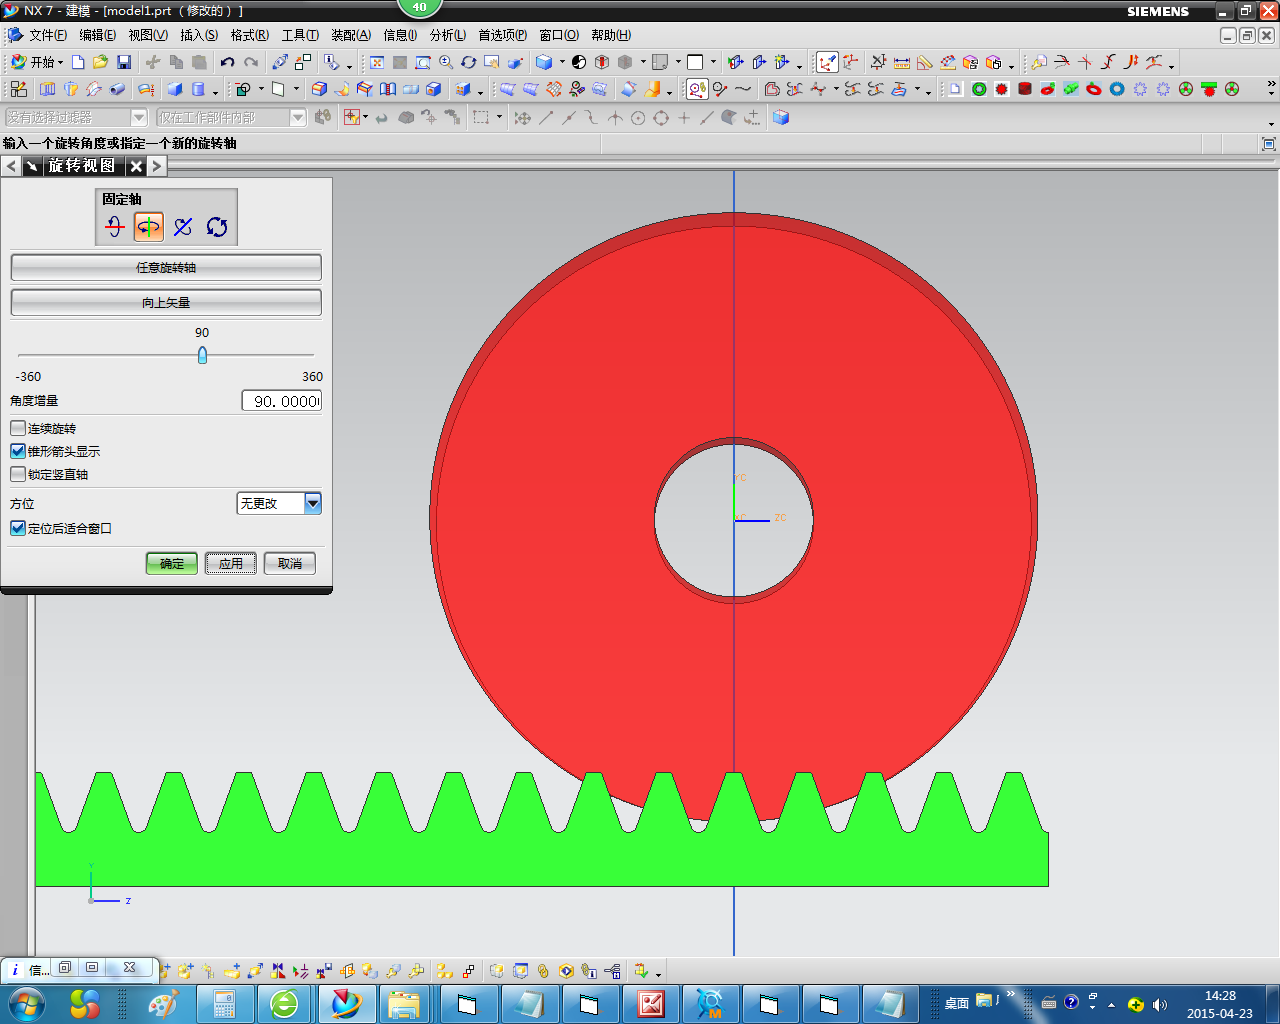This screenshot has height=1024, width=1280.
Task: Uncheck the 锥形箭头显示 checkbox
Action: (x=18, y=451)
